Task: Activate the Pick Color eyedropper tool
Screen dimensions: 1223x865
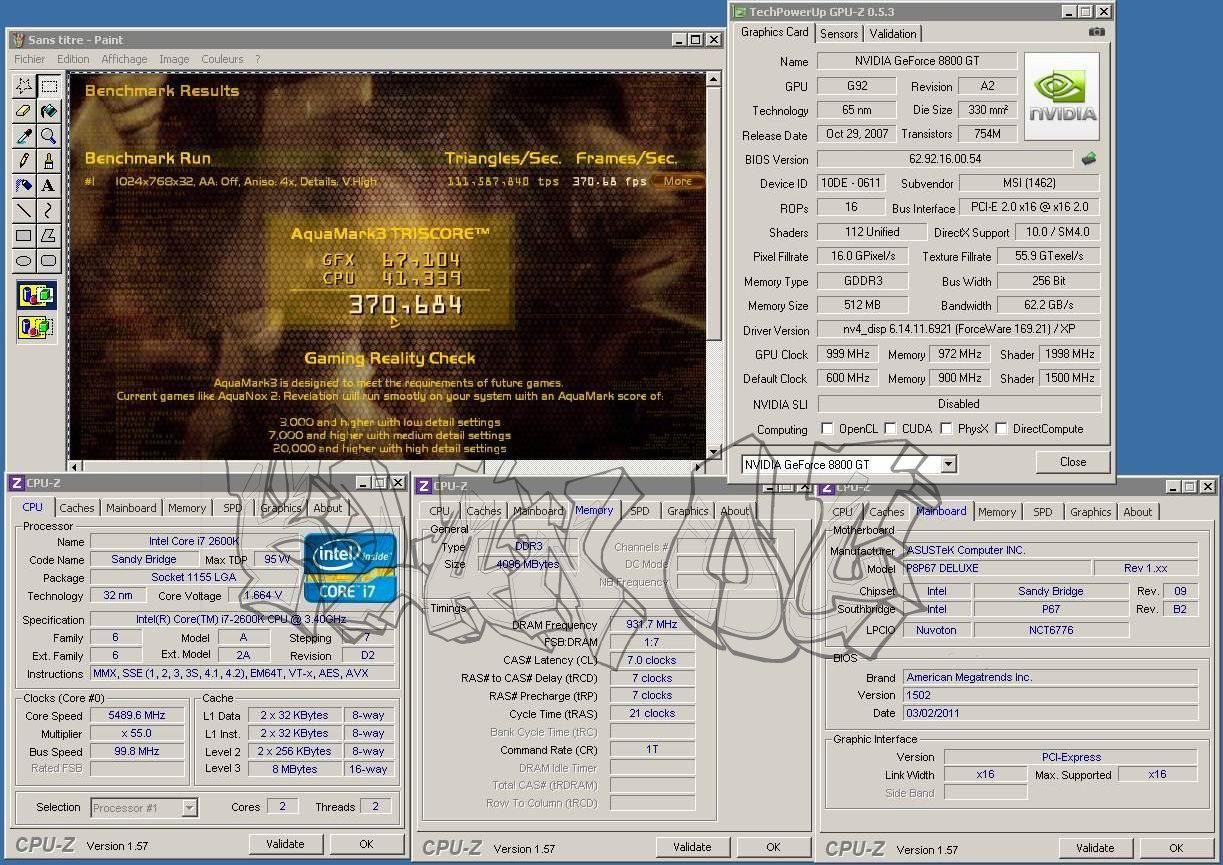Action: (x=24, y=136)
